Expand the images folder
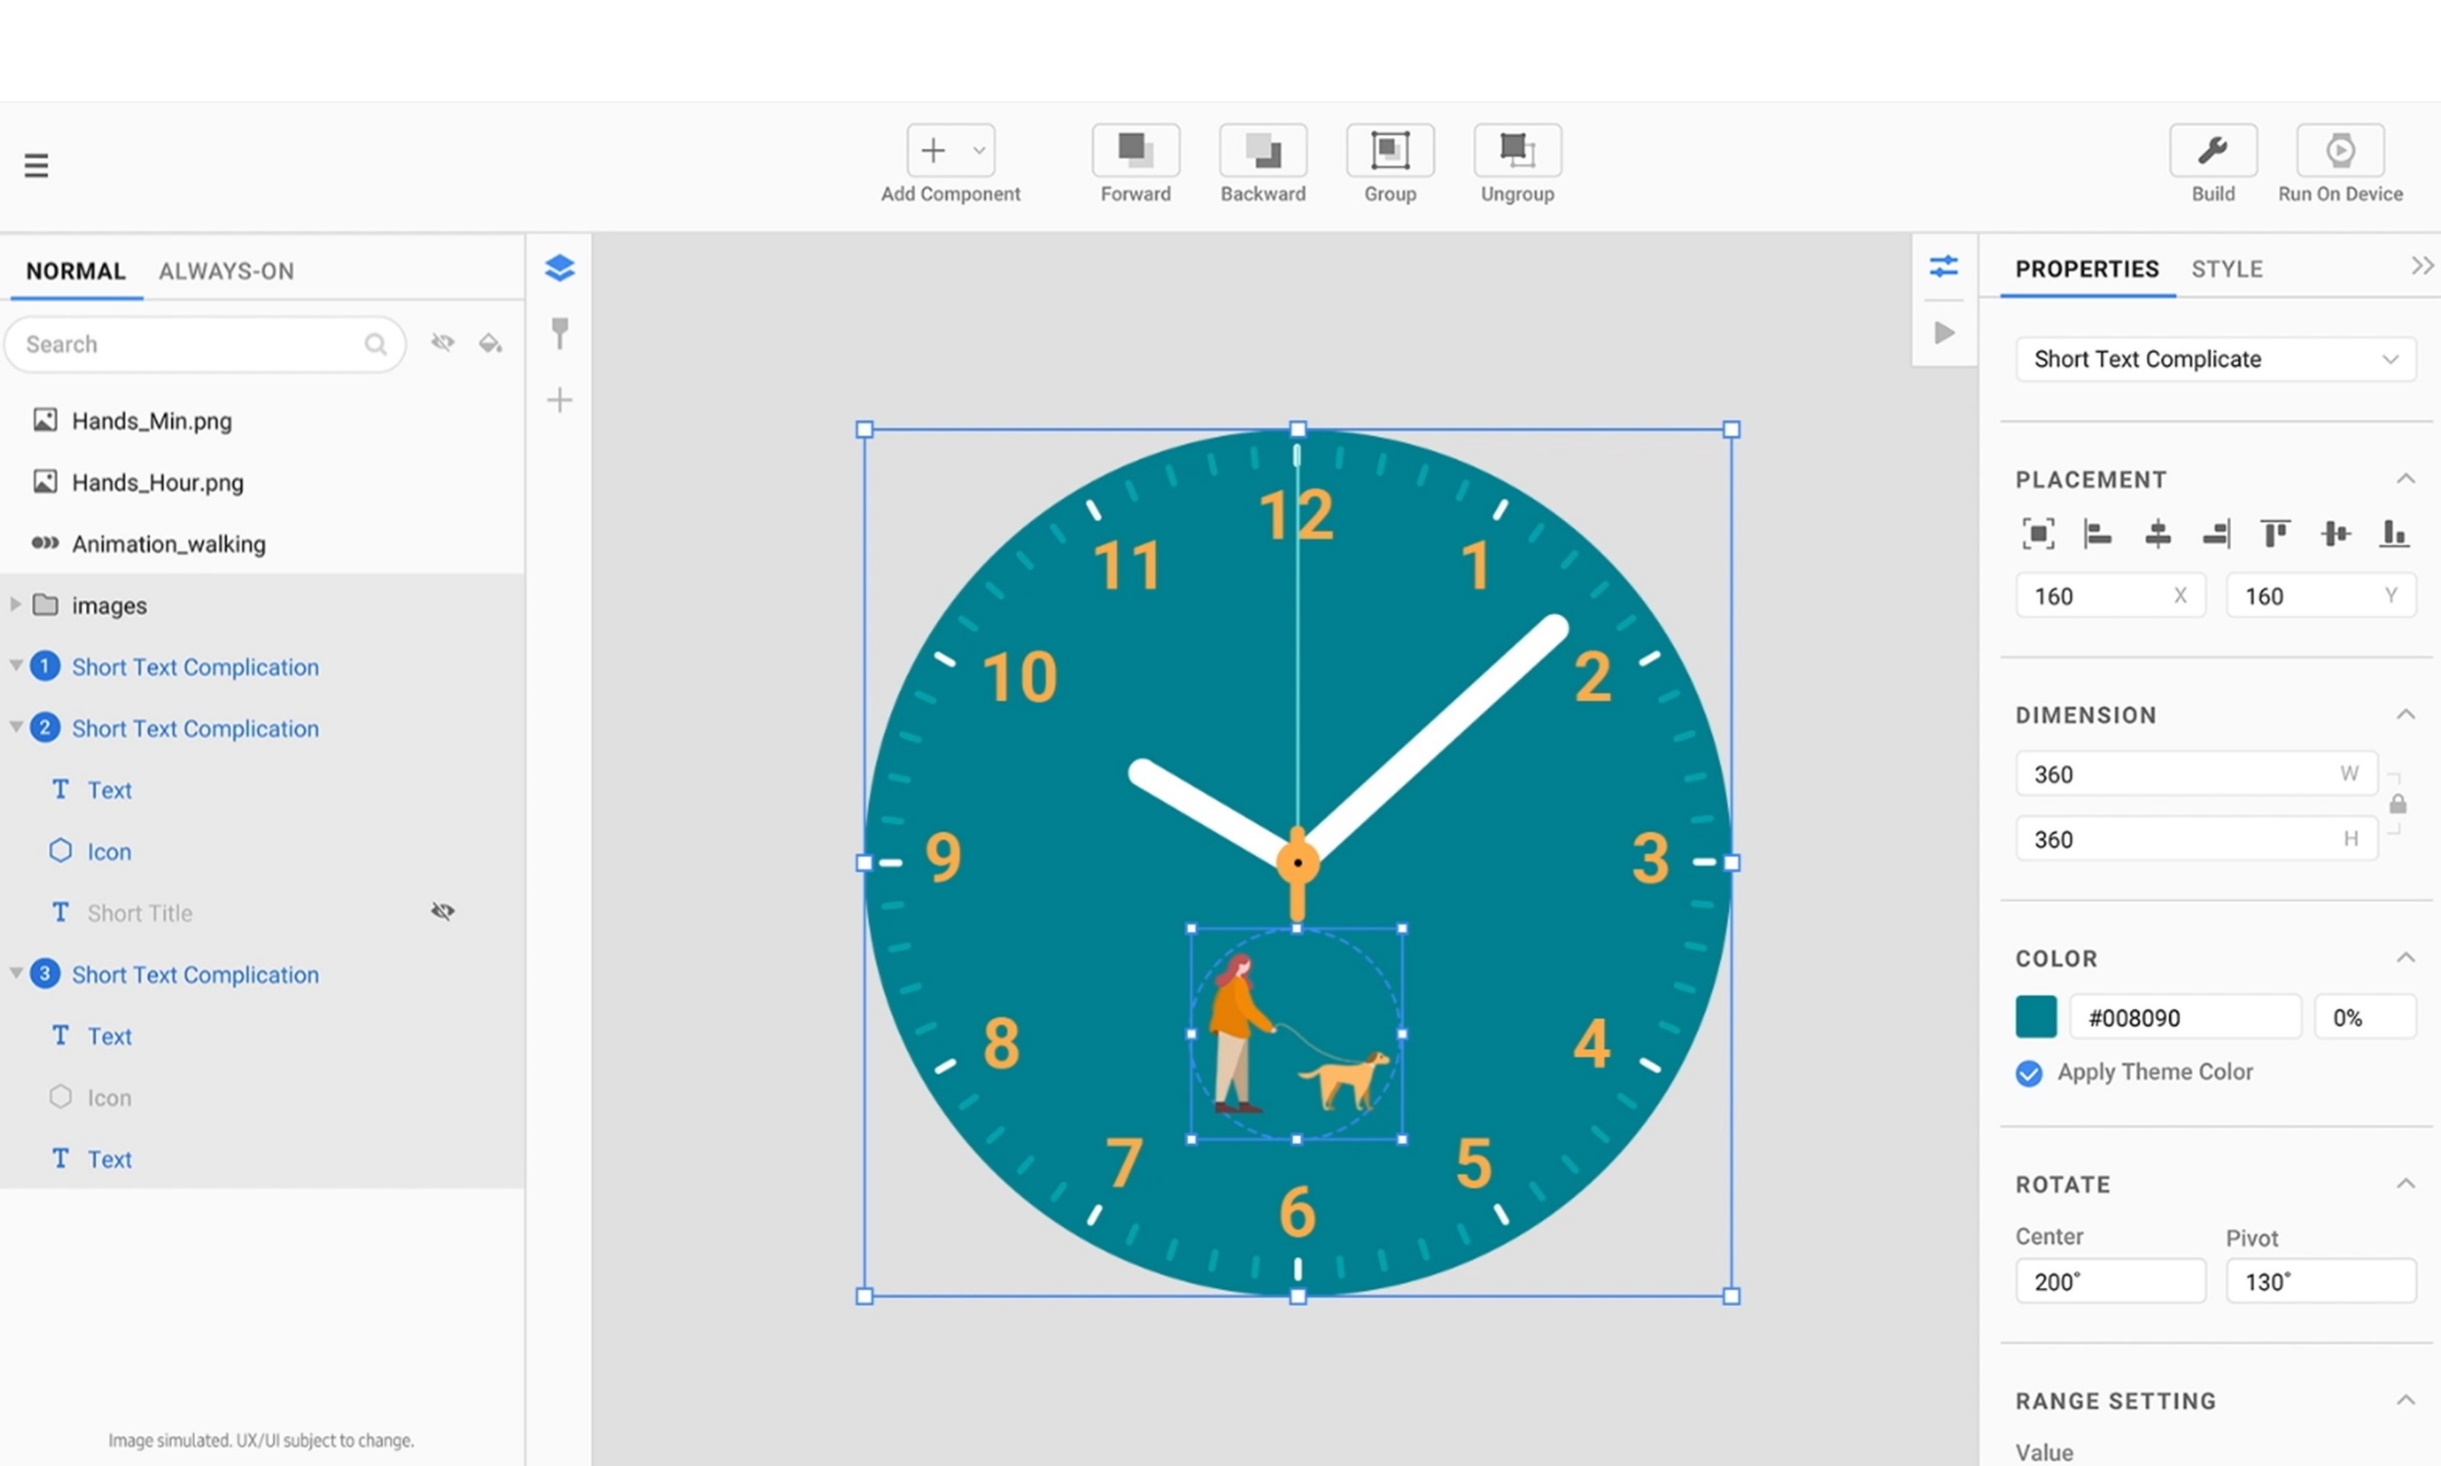 [15, 604]
